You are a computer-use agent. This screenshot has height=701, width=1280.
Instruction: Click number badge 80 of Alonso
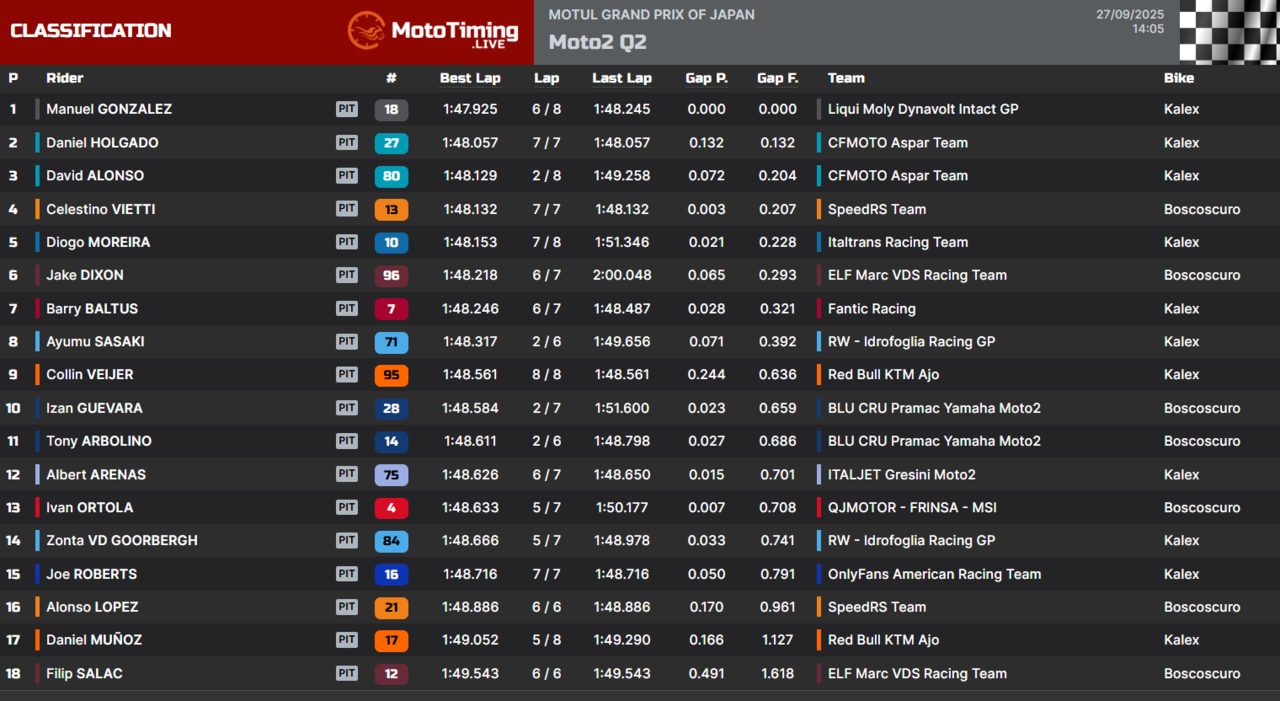click(391, 176)
